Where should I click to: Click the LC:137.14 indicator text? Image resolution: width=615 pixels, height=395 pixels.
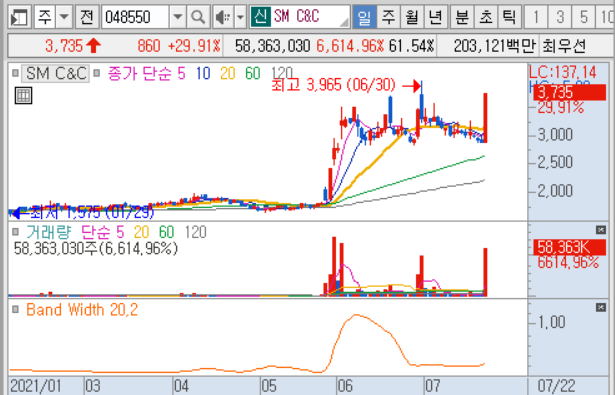click(x=562, y=72)
